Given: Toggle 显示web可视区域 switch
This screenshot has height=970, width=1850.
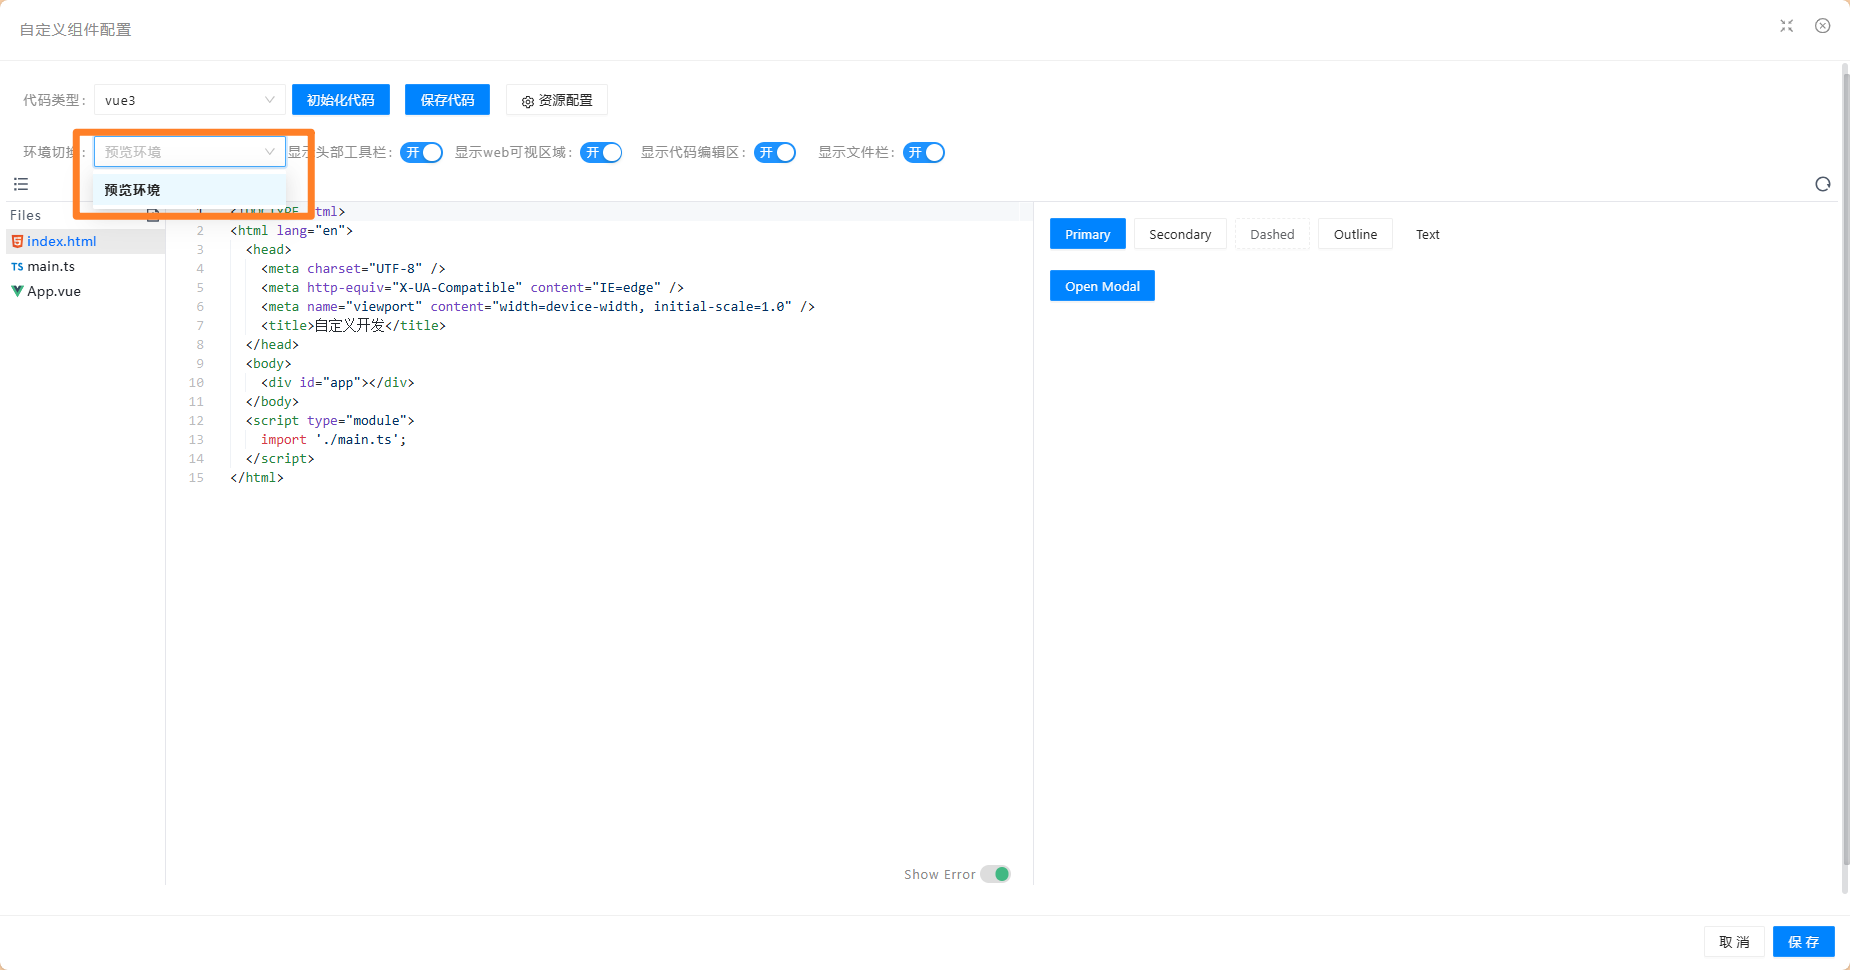Looking at the screenshot, I should point(601,152).
